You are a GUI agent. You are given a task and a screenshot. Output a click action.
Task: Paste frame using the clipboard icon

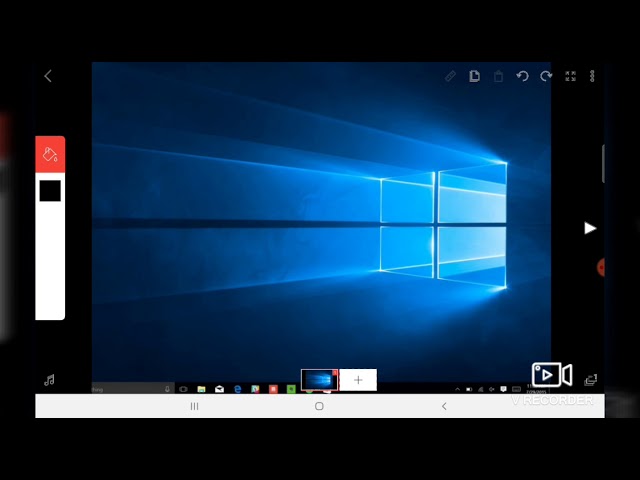tap(498, 76)
